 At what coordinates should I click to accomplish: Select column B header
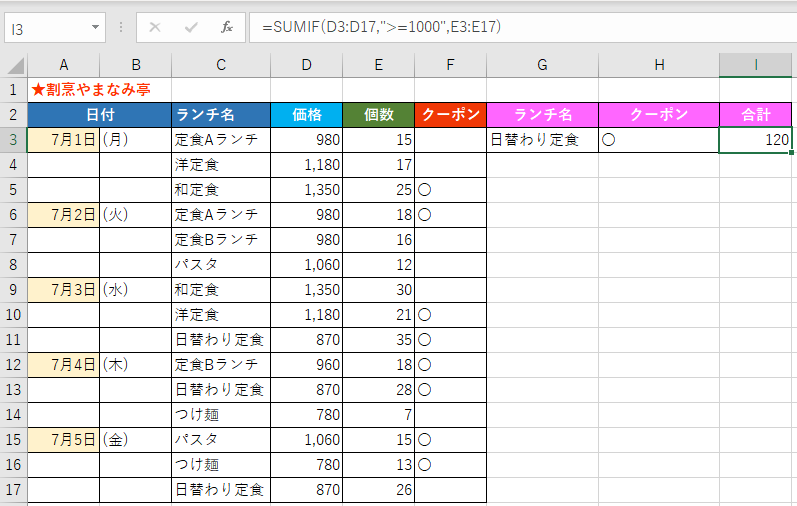pos(136,65)
